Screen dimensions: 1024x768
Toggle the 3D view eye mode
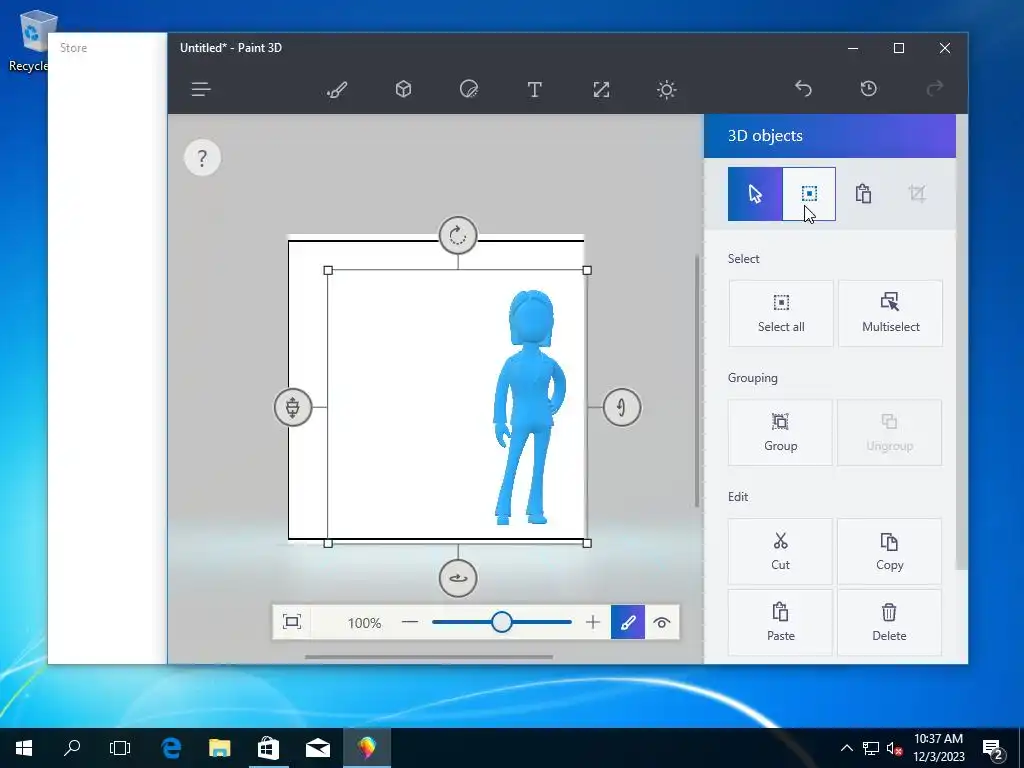(662, 622)
